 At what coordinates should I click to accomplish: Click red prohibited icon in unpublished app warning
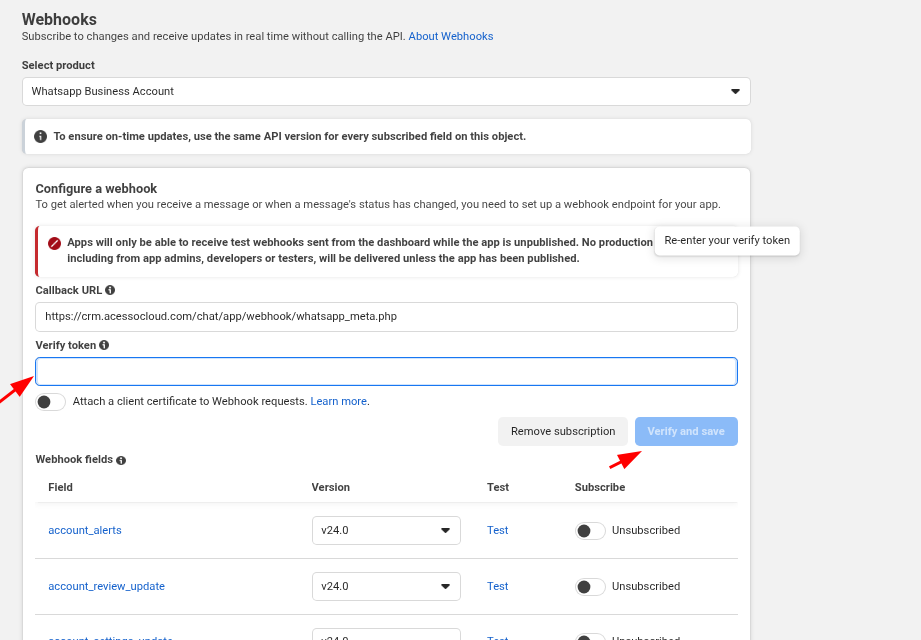54,243
